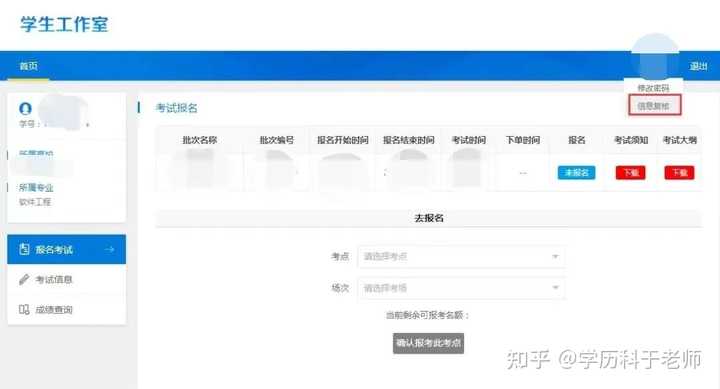
Task: Click the 学号 label in profile card
Action: [28, 124]
